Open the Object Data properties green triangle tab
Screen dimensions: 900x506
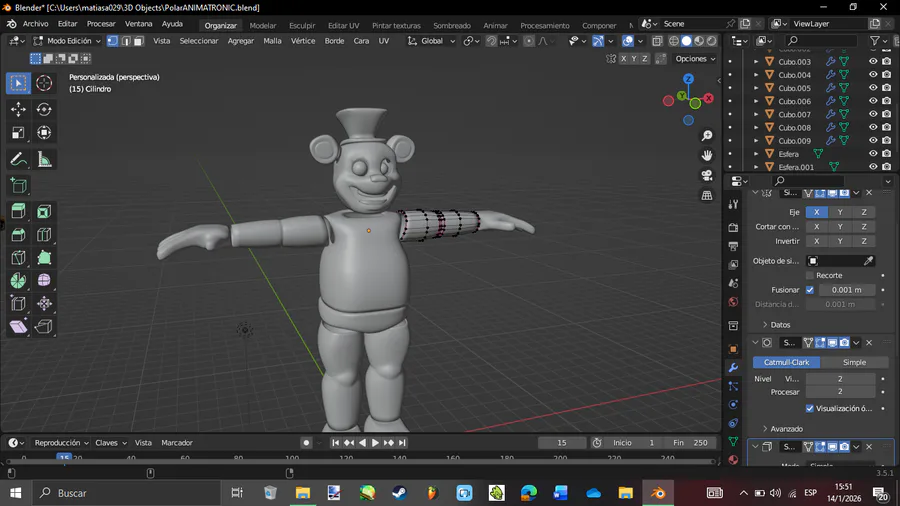pos(733,441)
